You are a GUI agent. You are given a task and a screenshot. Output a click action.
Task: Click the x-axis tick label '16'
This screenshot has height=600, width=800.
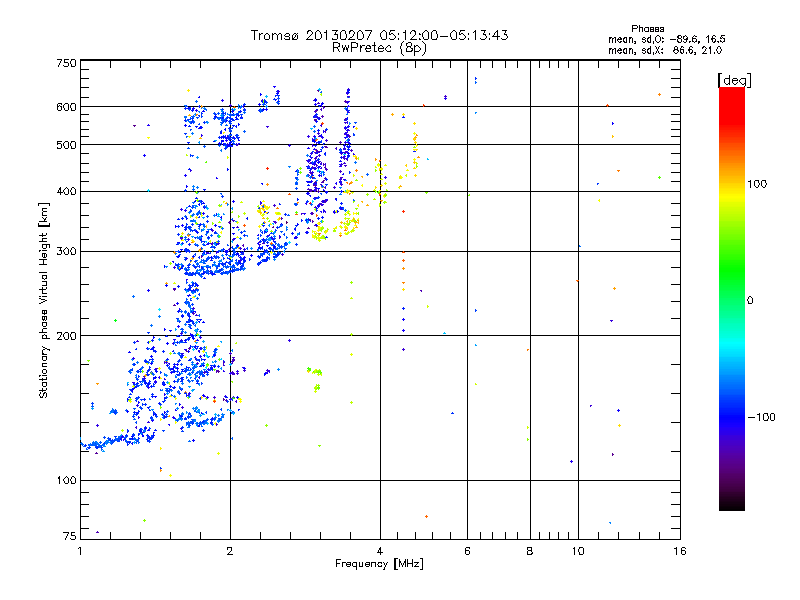click(x=680, y=551)
